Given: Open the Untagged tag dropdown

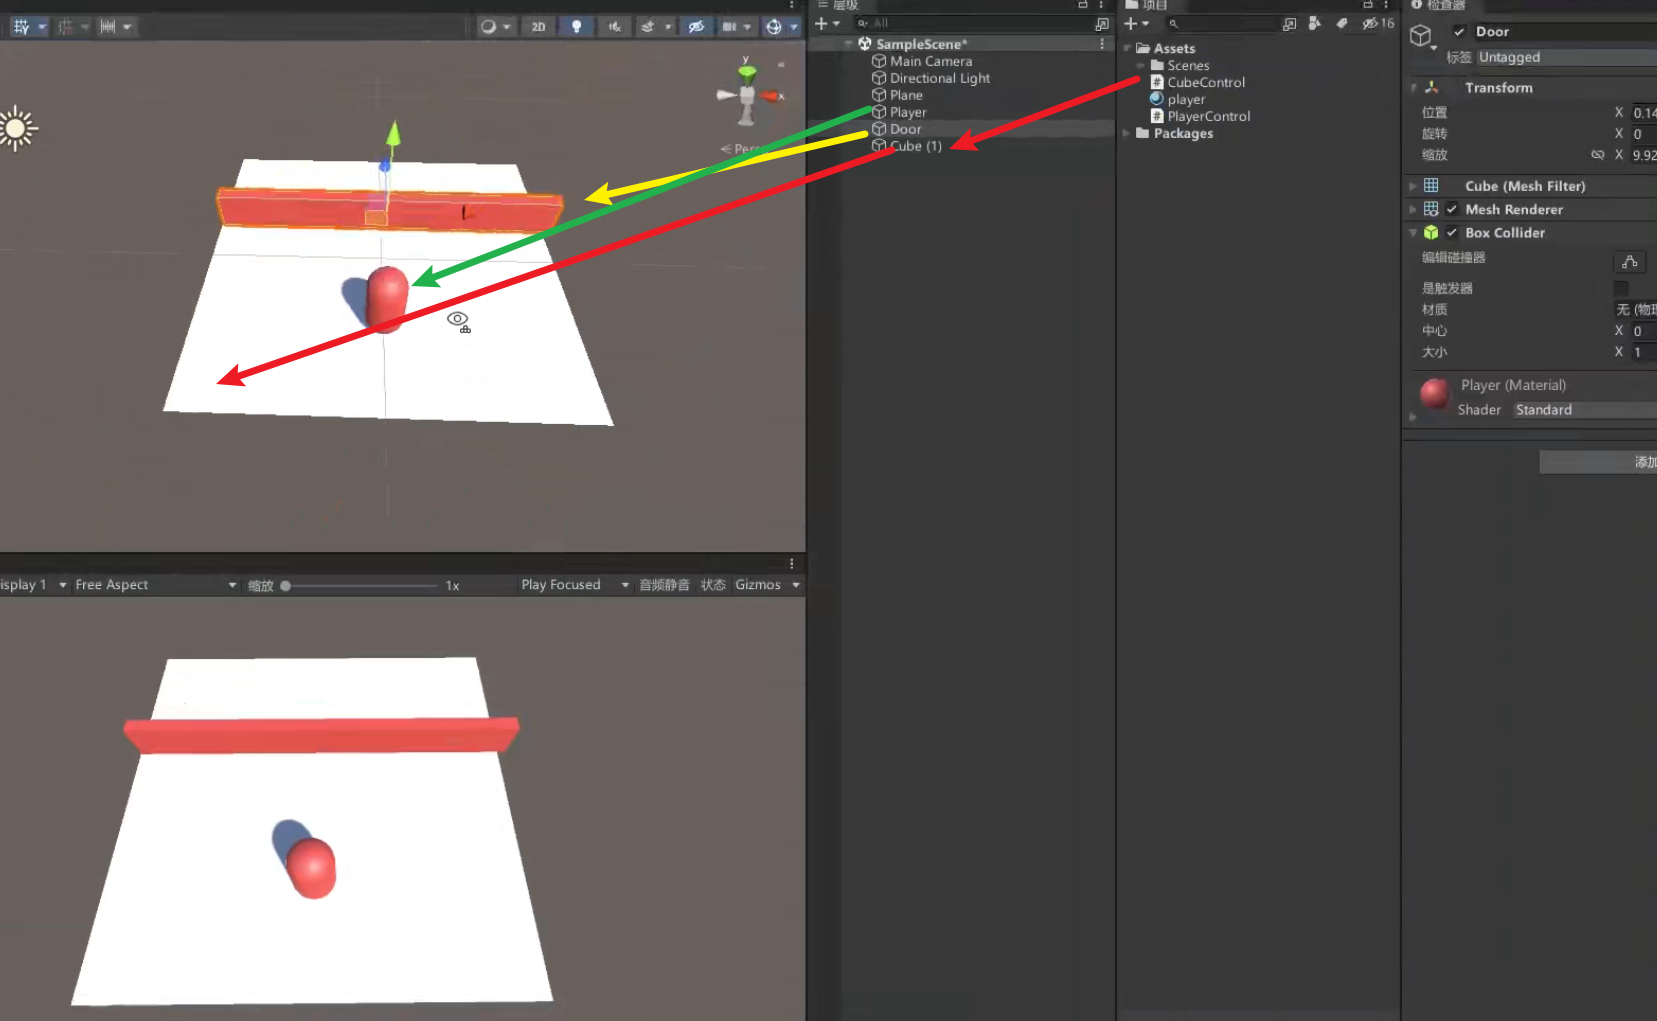Looking at the screenshot, I should pos(1567,57).
